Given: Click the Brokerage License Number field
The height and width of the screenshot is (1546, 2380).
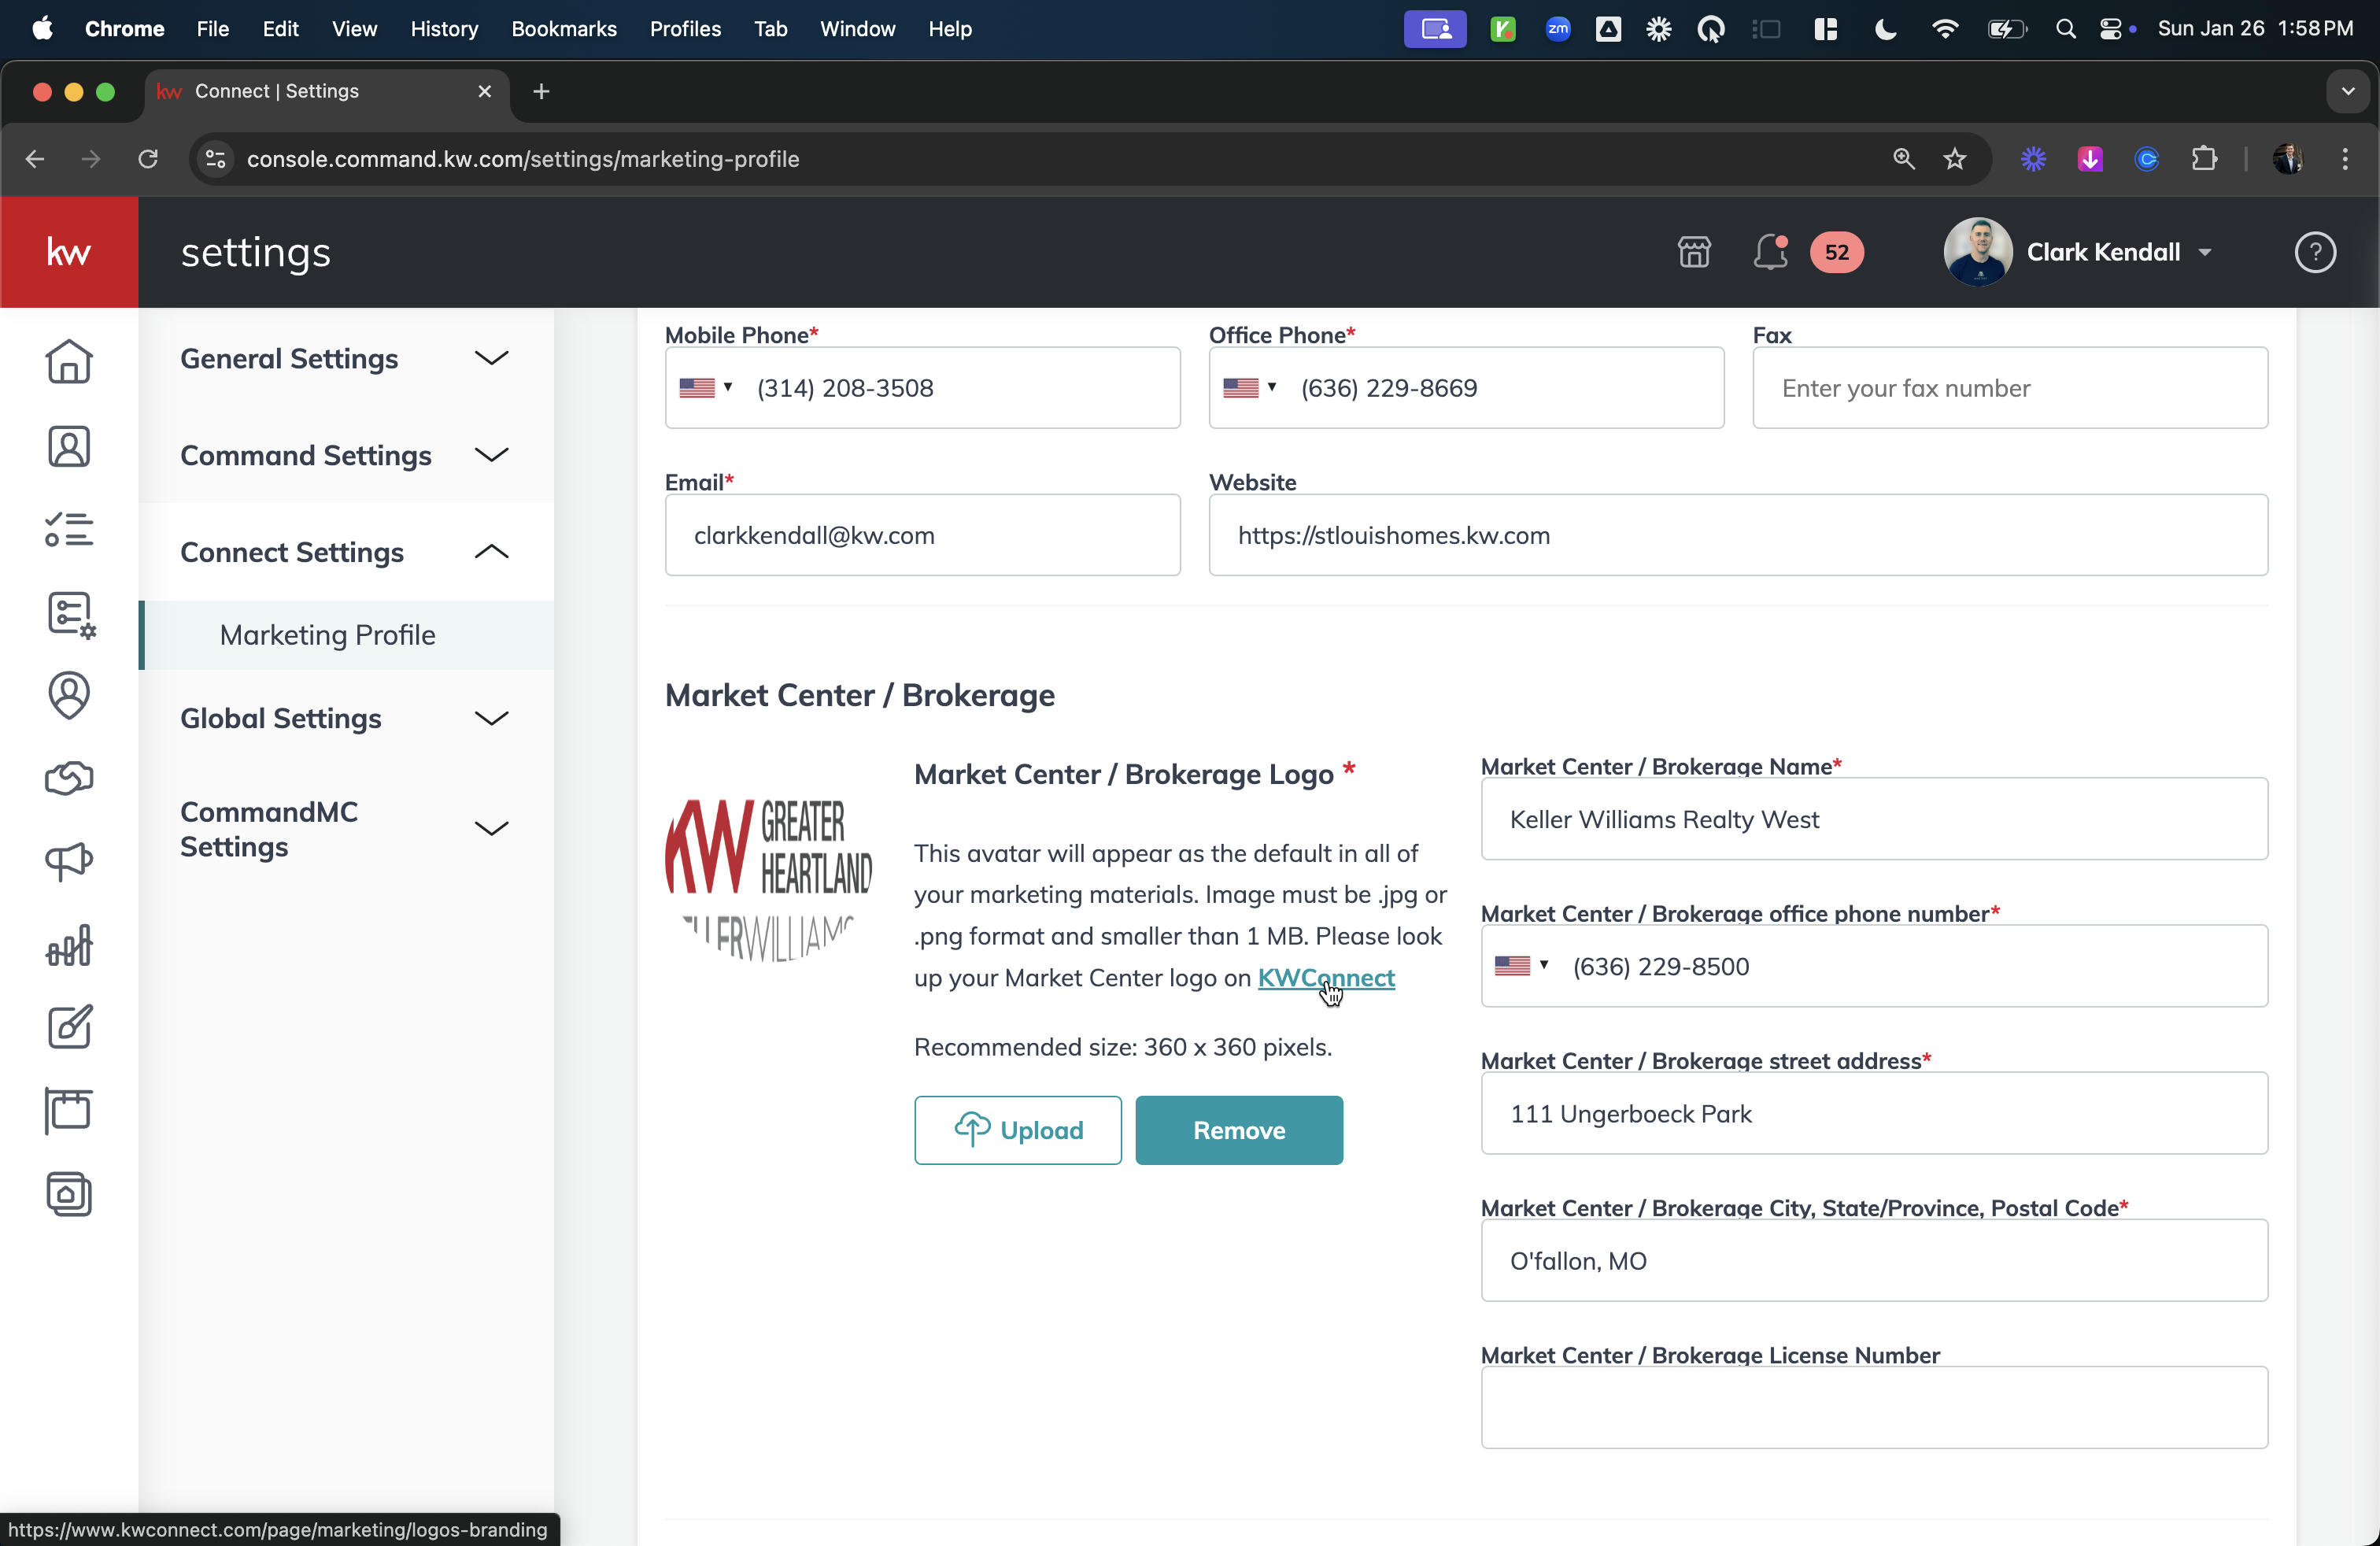Looking at the screenshot, I should [x=1873, y=1407].
